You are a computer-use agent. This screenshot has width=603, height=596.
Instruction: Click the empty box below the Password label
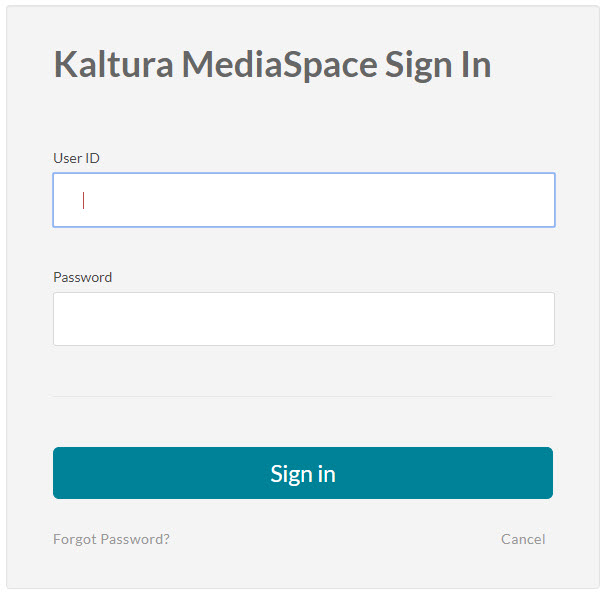coord(304,319)
